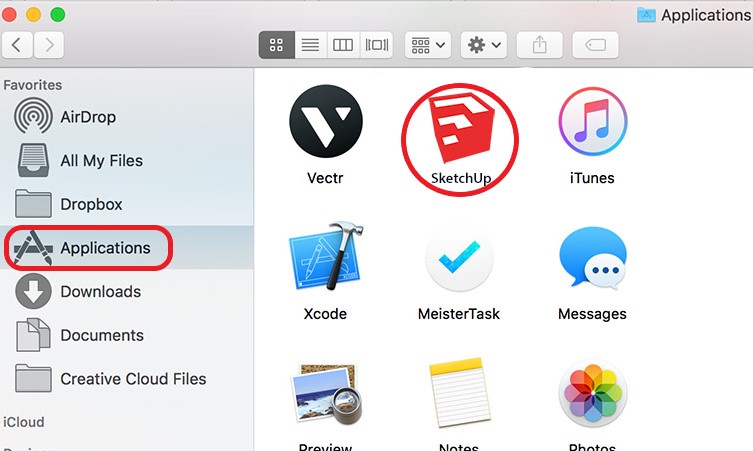The width and height of the screenshot is (753, 451).
Task: Select the Preview app icon
Action: (x=326, y=394)
